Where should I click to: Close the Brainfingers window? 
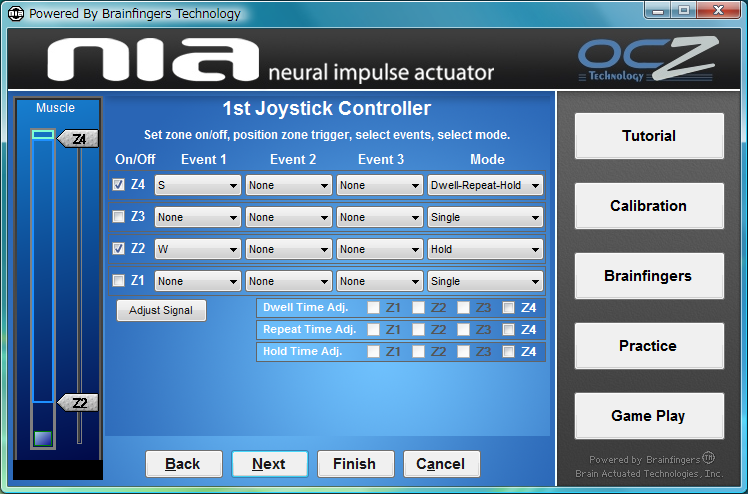tap(718, 10)
